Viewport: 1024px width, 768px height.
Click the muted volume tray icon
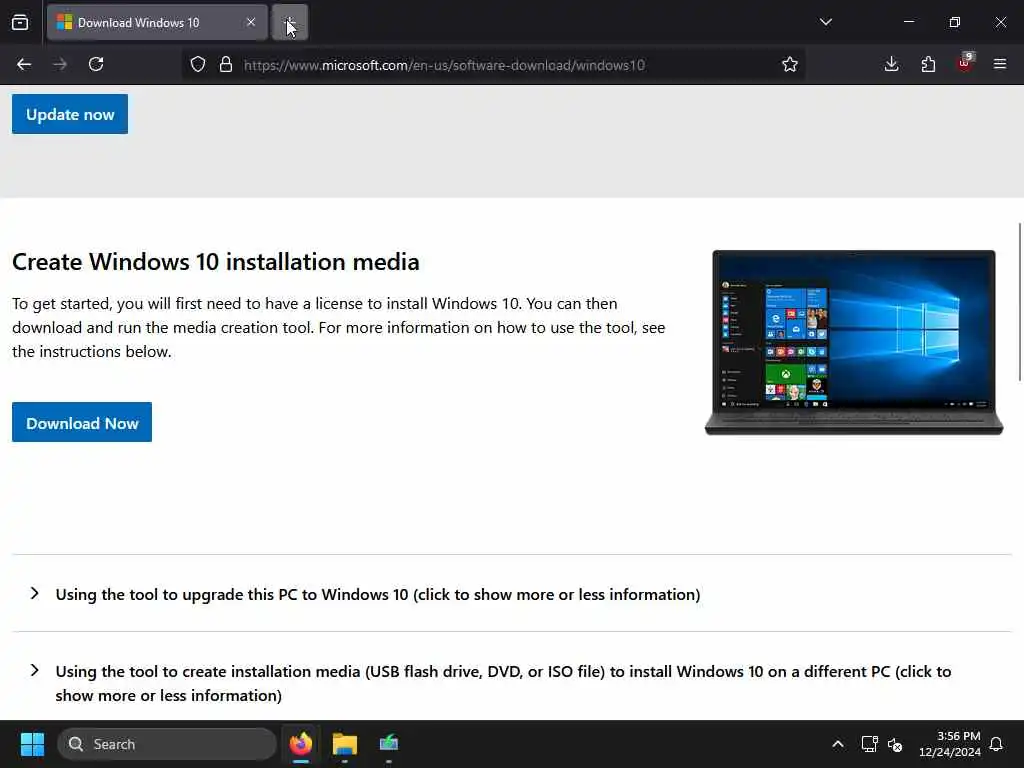pos(895,744)
